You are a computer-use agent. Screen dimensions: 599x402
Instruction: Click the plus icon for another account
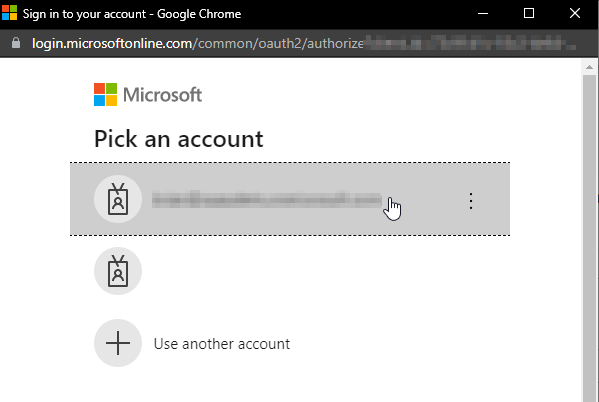118,343
